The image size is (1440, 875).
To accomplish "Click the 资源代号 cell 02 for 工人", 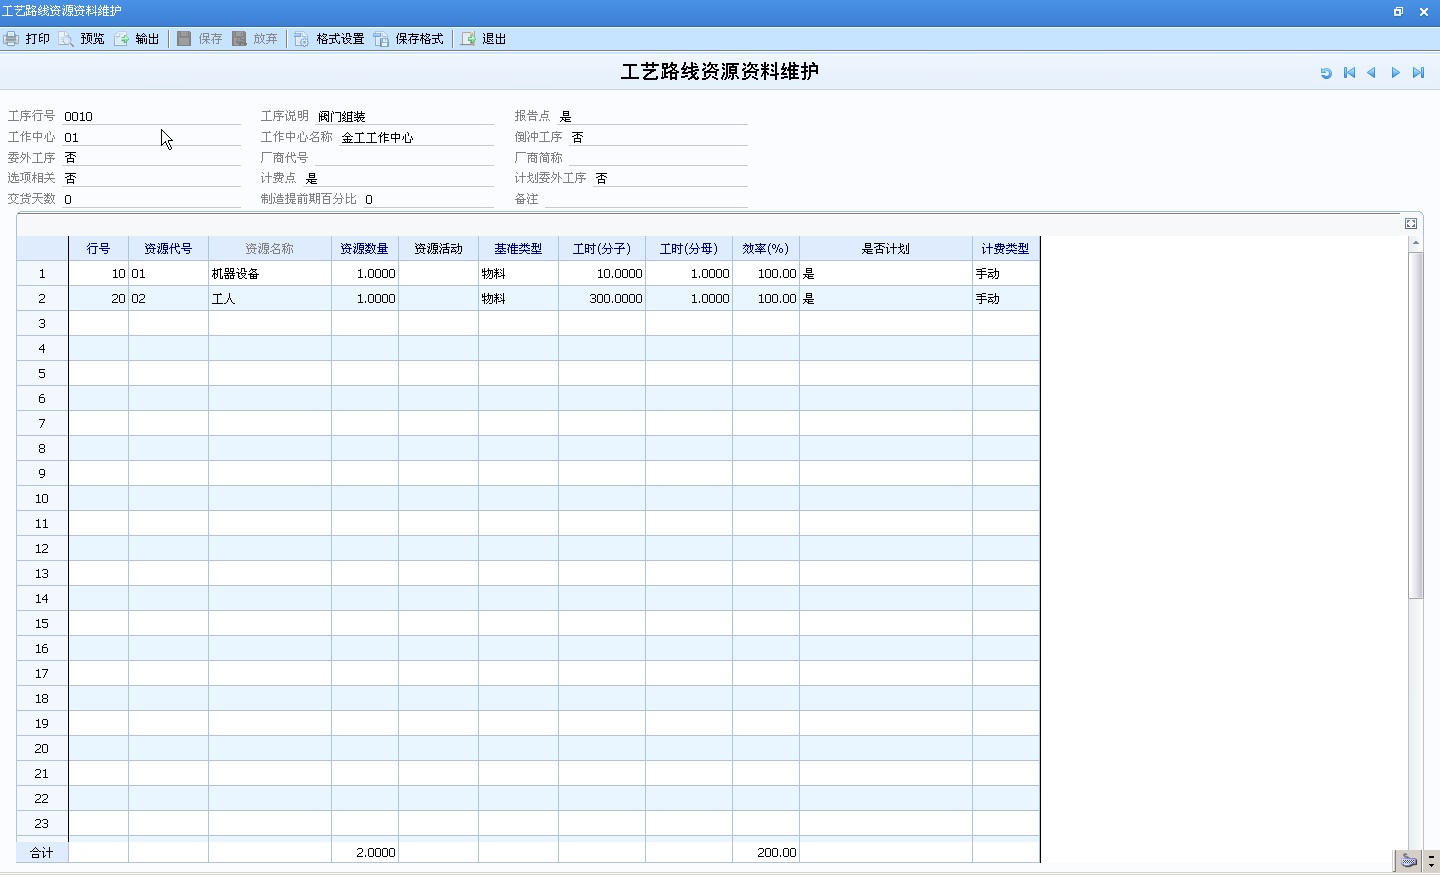I will click(168, 299).
